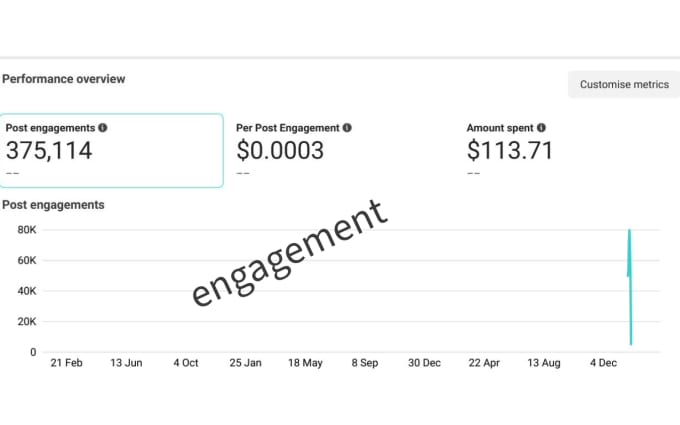
Task: Click the 21 Feb date label
Action: pyautogui.click(x=66, y=363)
